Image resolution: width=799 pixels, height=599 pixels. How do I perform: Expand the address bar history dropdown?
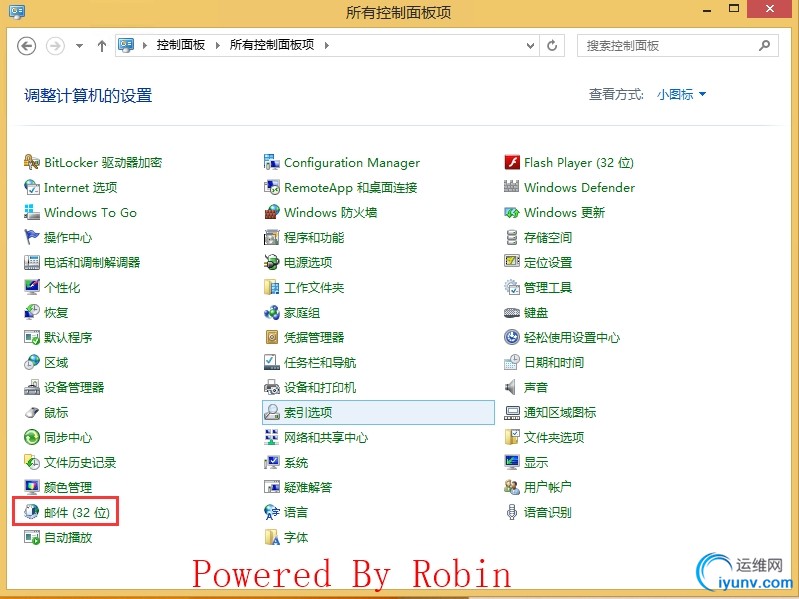tap(530, 46)
